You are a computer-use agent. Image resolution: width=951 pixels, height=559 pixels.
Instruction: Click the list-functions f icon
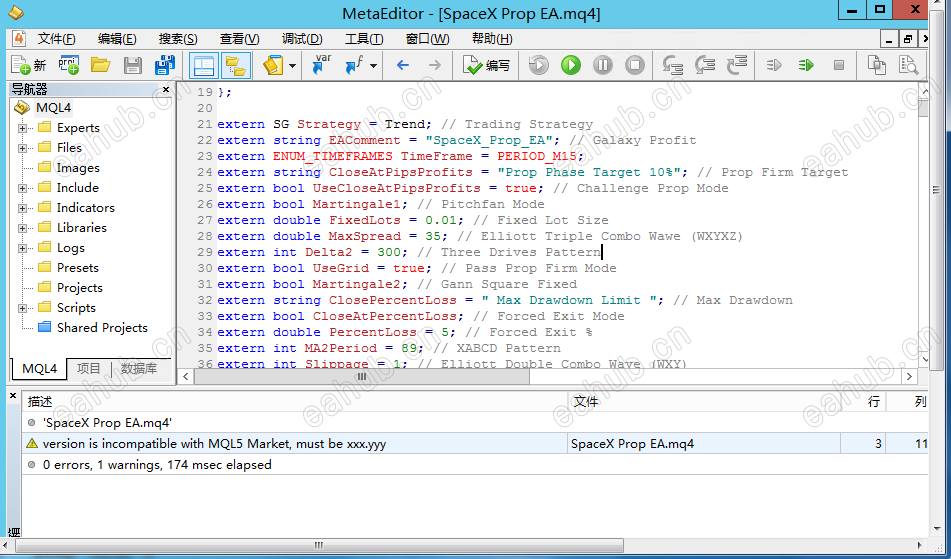point(354,64)
